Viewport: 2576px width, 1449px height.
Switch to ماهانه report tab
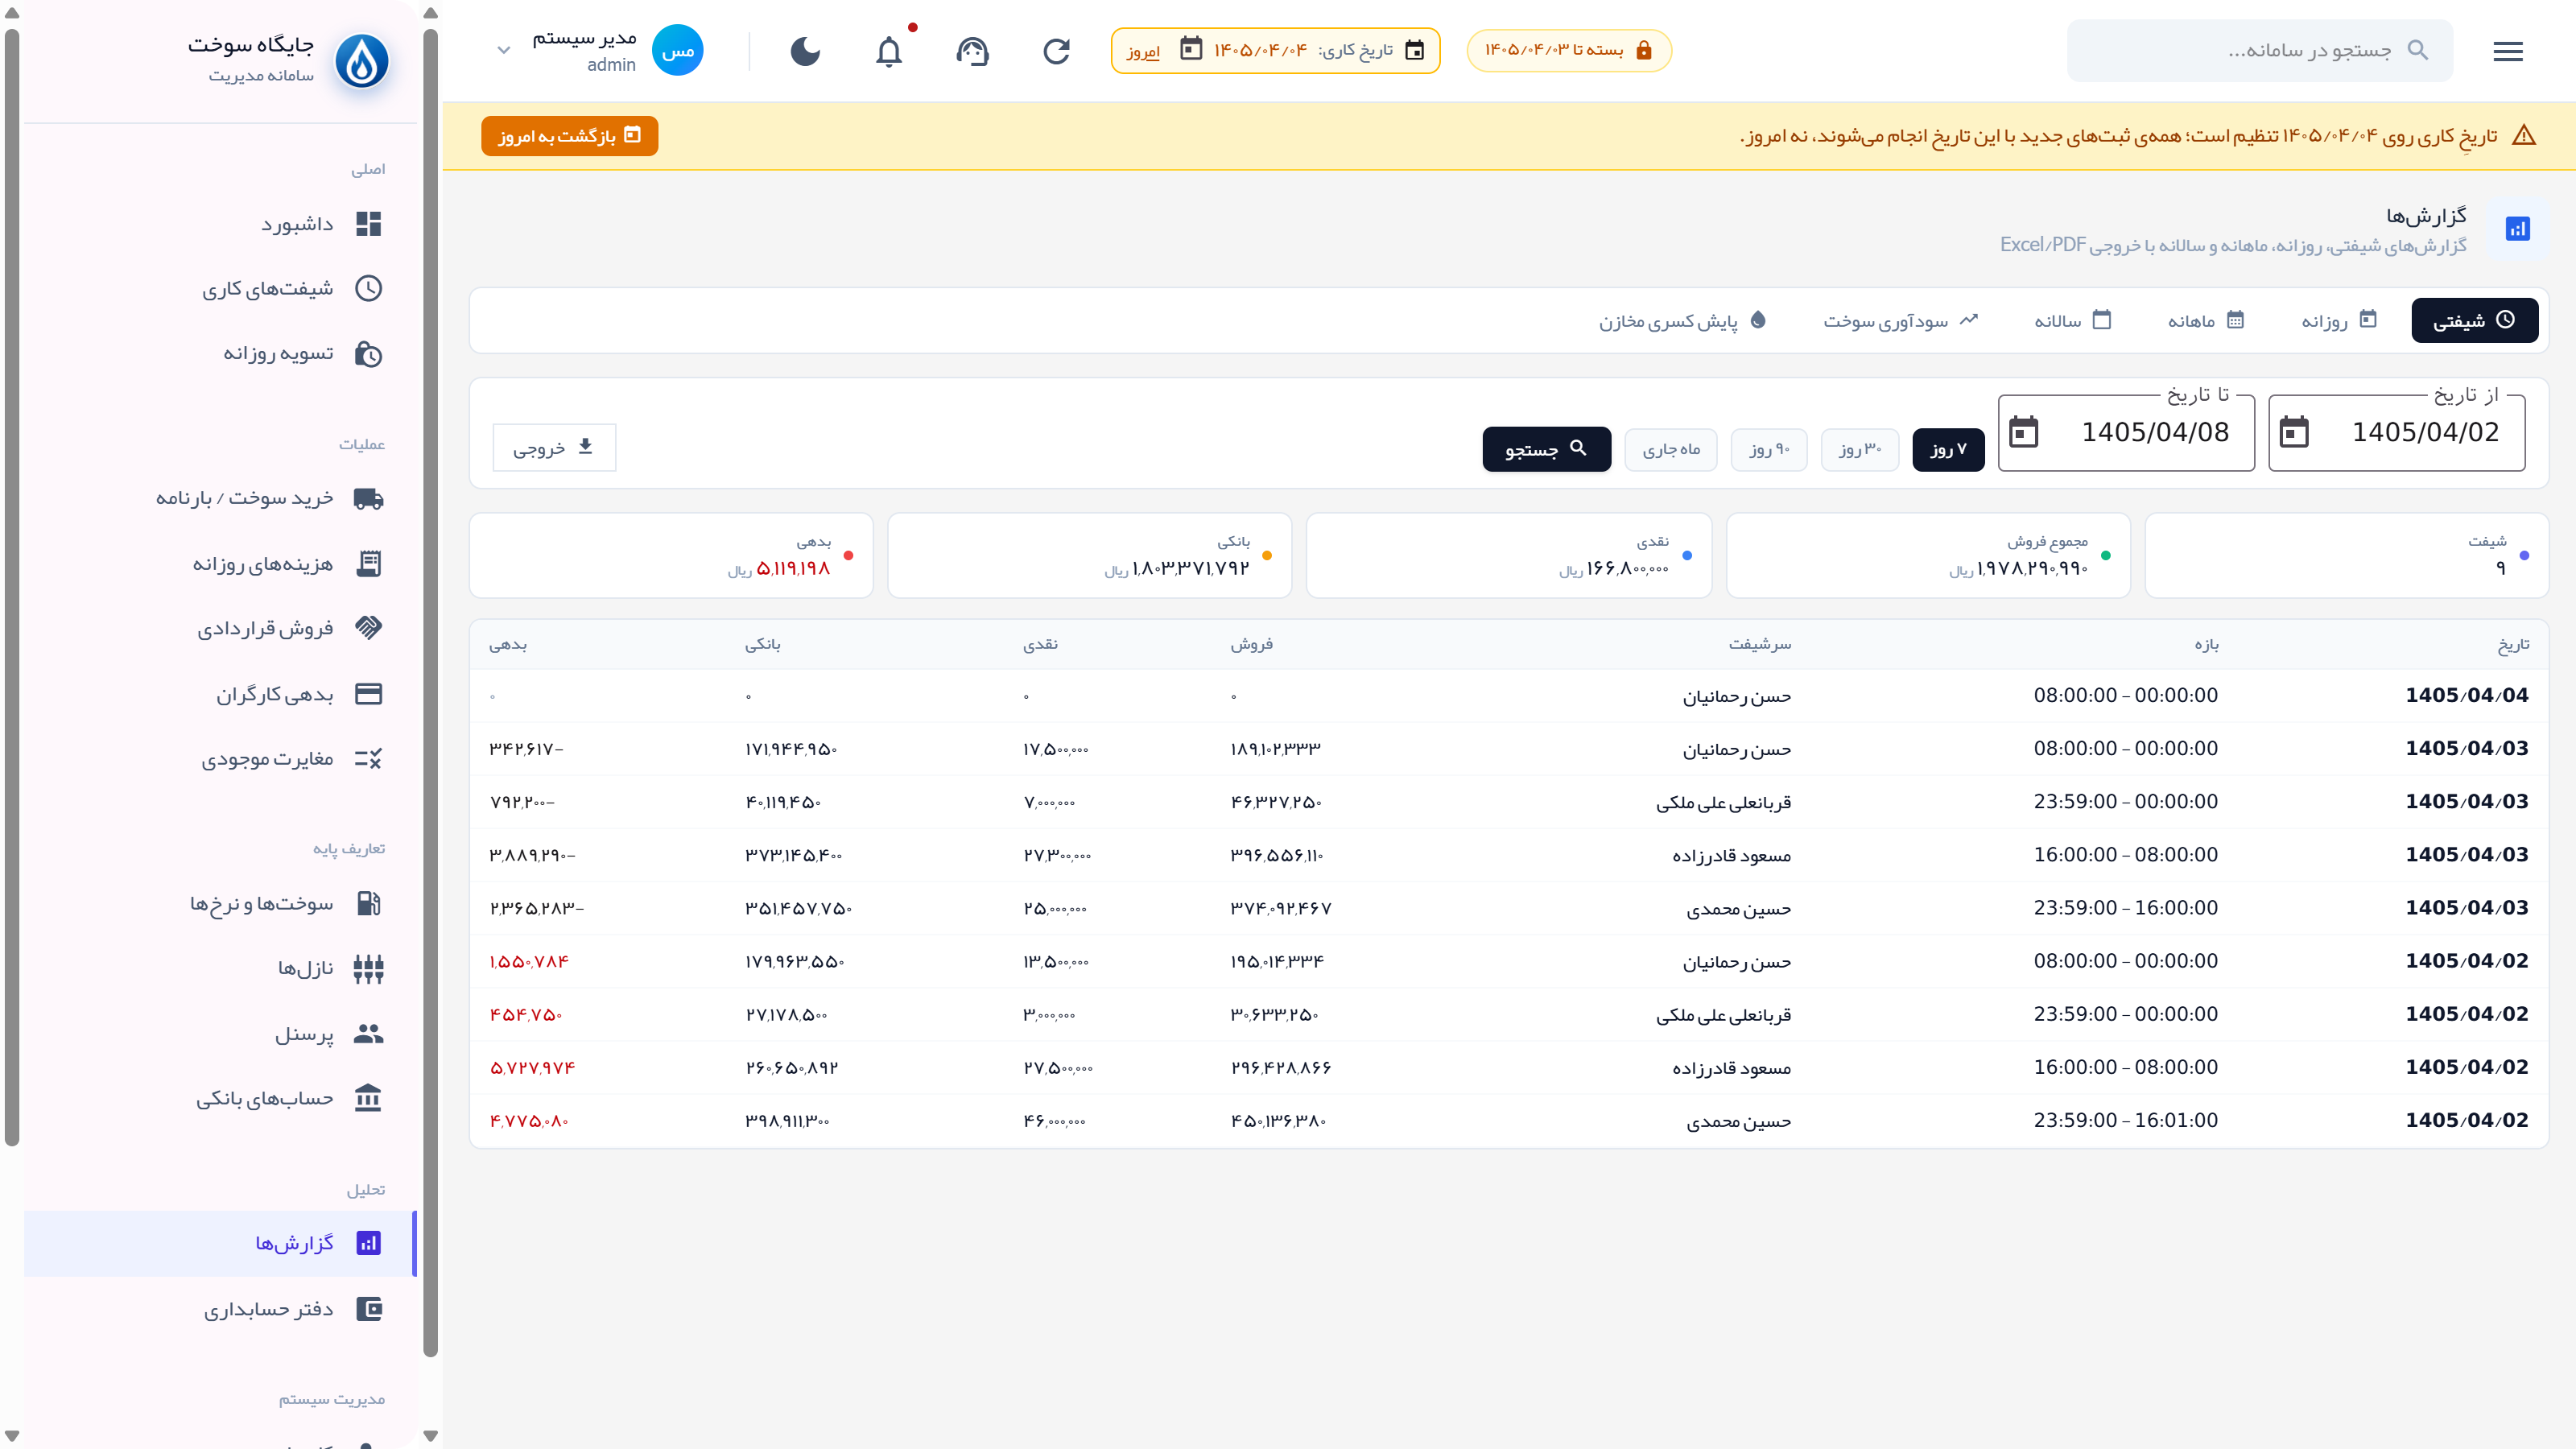tap(2206, 320)
